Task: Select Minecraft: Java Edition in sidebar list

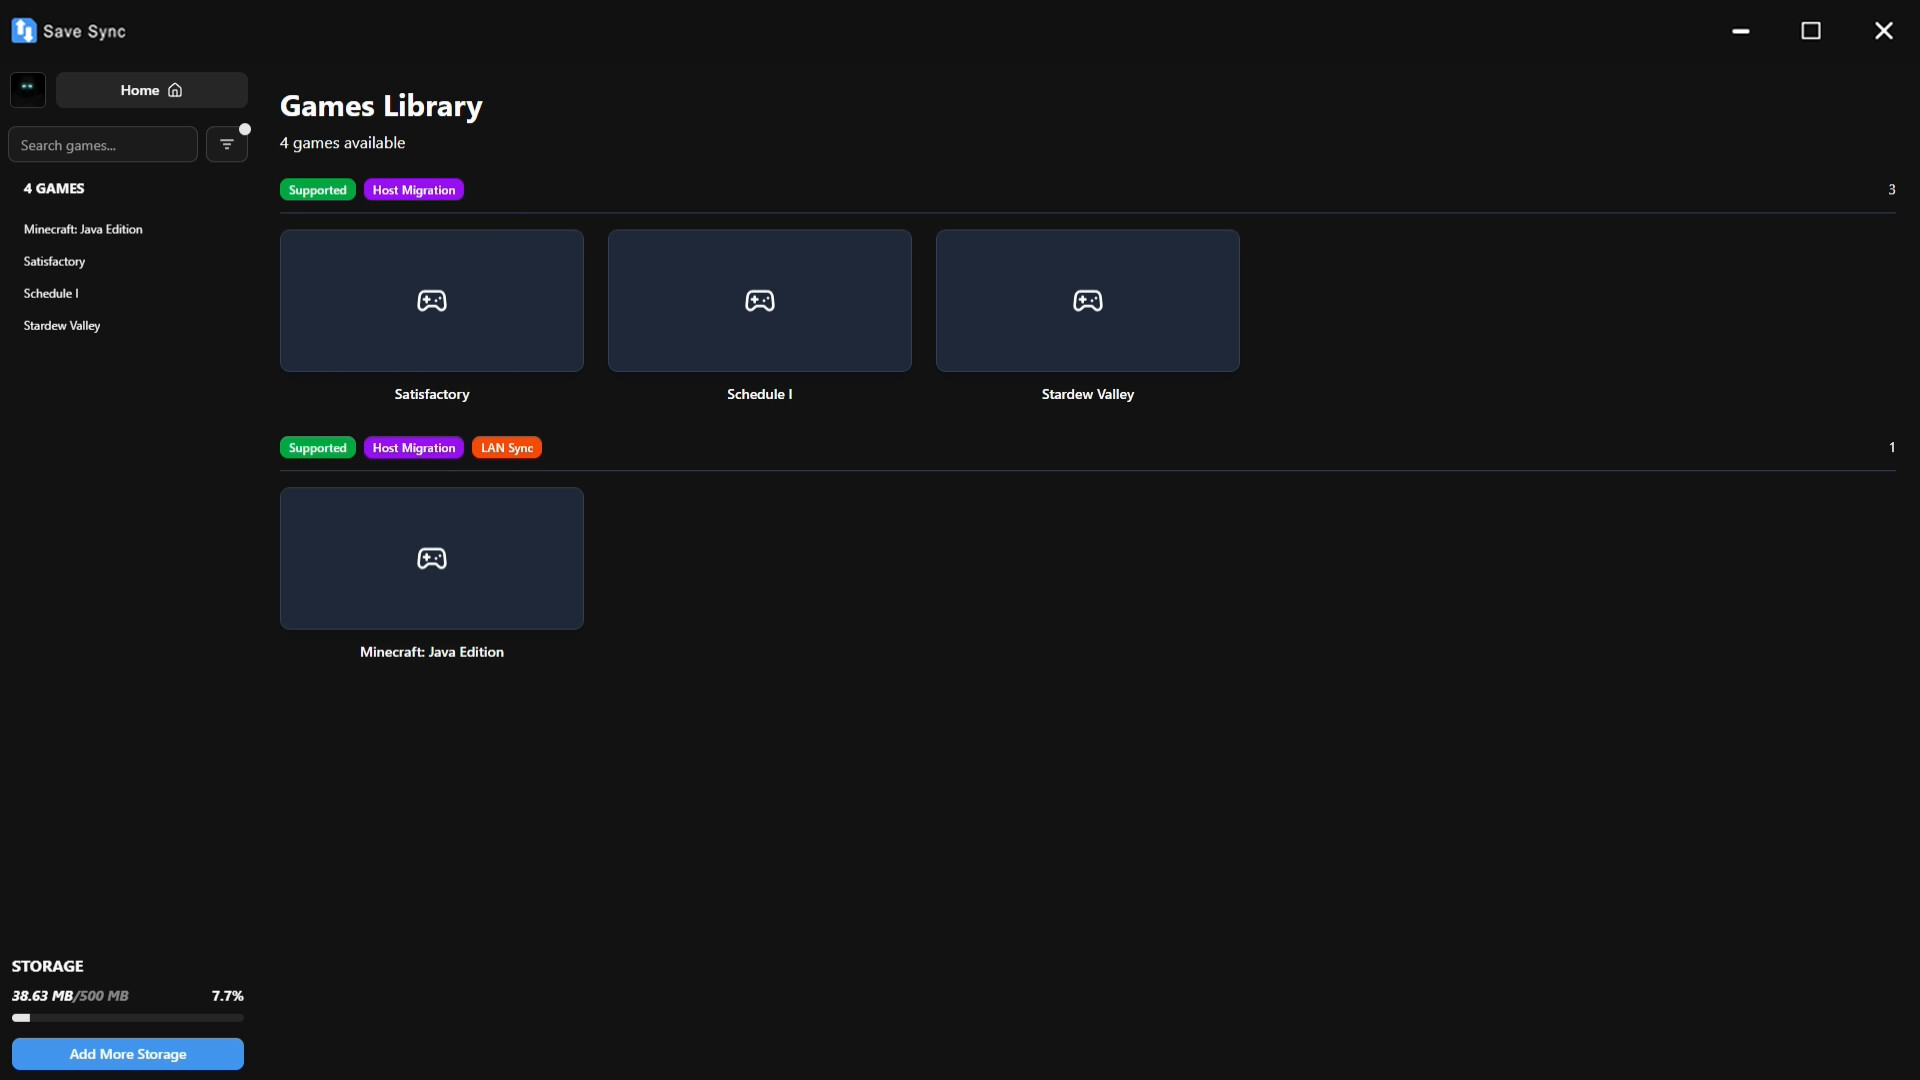Action: tap(83, 229)
